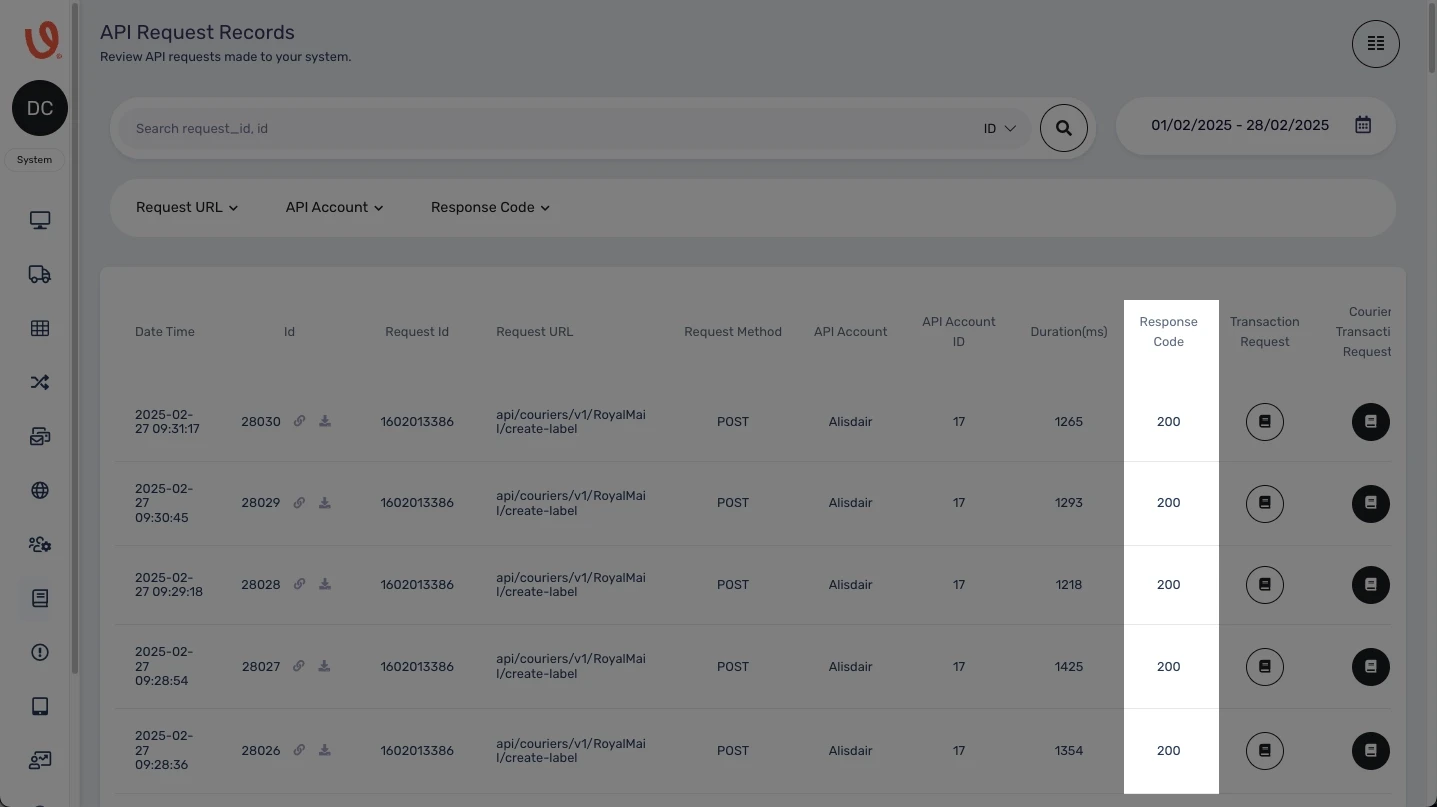Open the 01/02/2025 - 28/02/2025 date range

pos(1255,125)
